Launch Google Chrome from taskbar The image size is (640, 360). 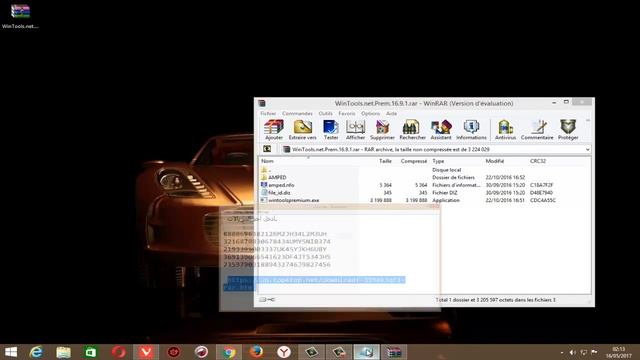point(229,352)
